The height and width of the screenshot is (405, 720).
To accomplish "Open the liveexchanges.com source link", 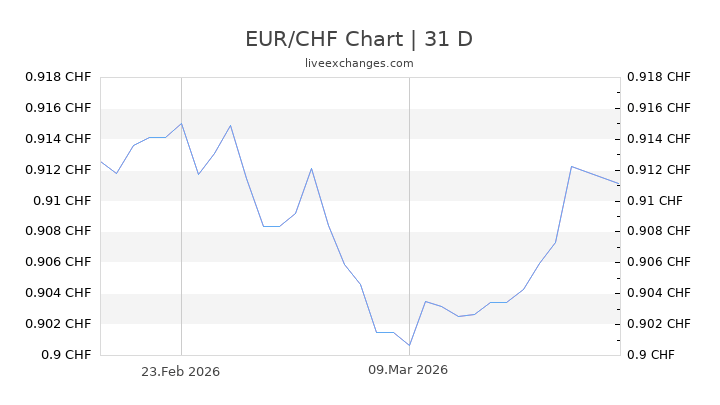I will tap(359, 63).
